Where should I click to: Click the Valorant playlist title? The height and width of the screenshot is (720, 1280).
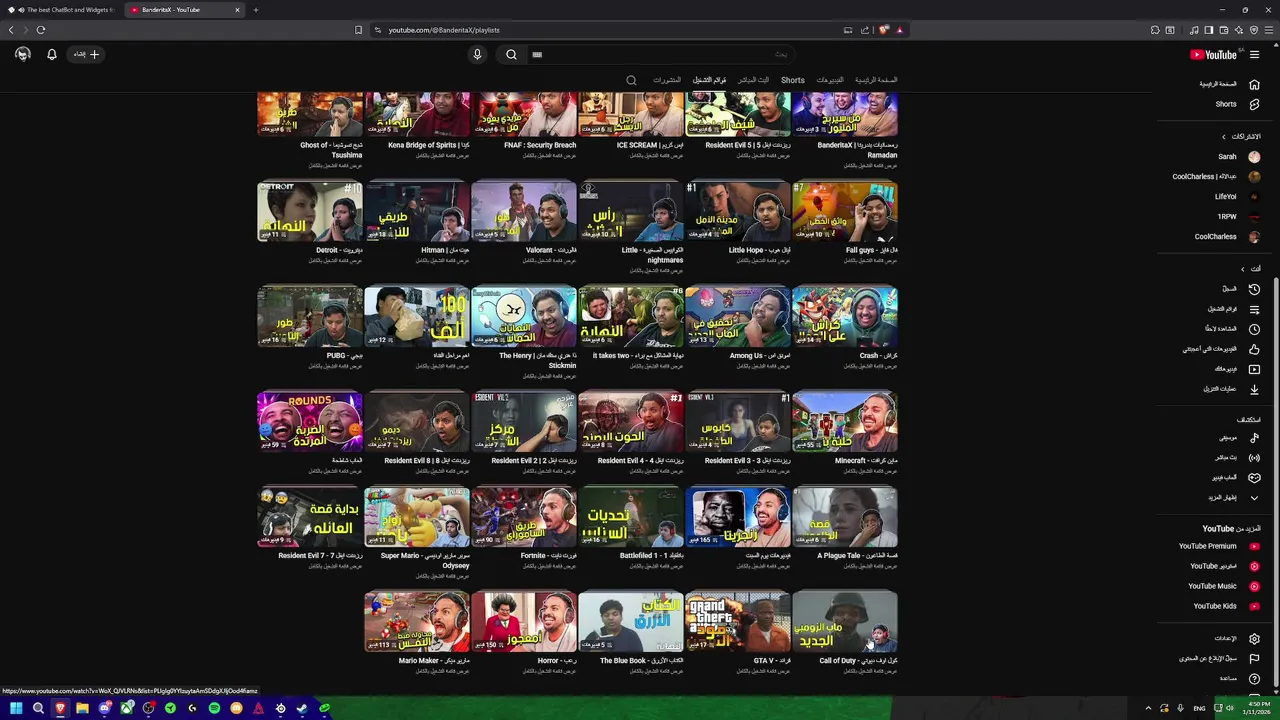click(x=551, y=250)
